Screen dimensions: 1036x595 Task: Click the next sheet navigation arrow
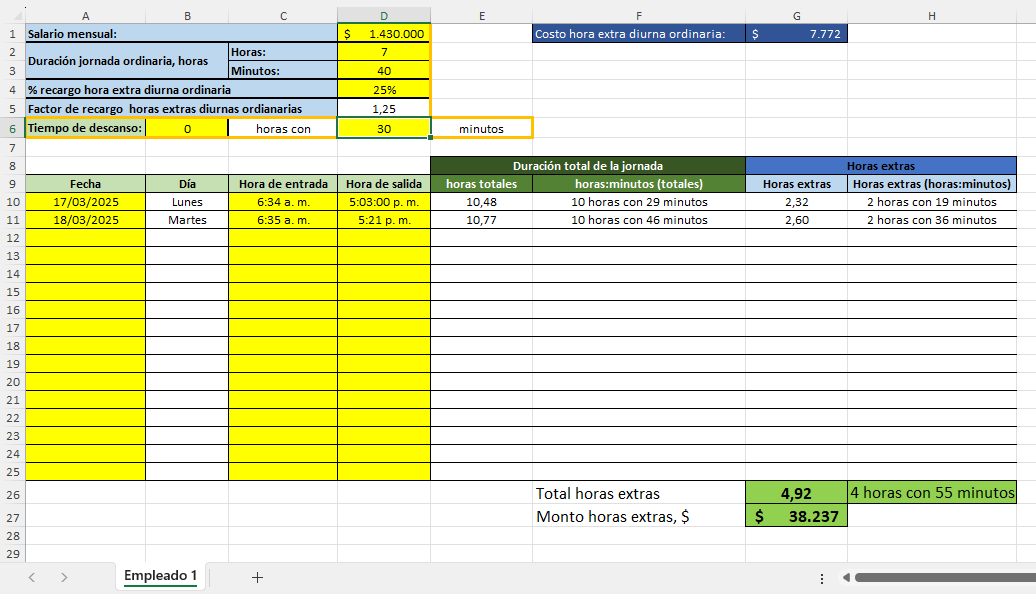coord(64,577)
